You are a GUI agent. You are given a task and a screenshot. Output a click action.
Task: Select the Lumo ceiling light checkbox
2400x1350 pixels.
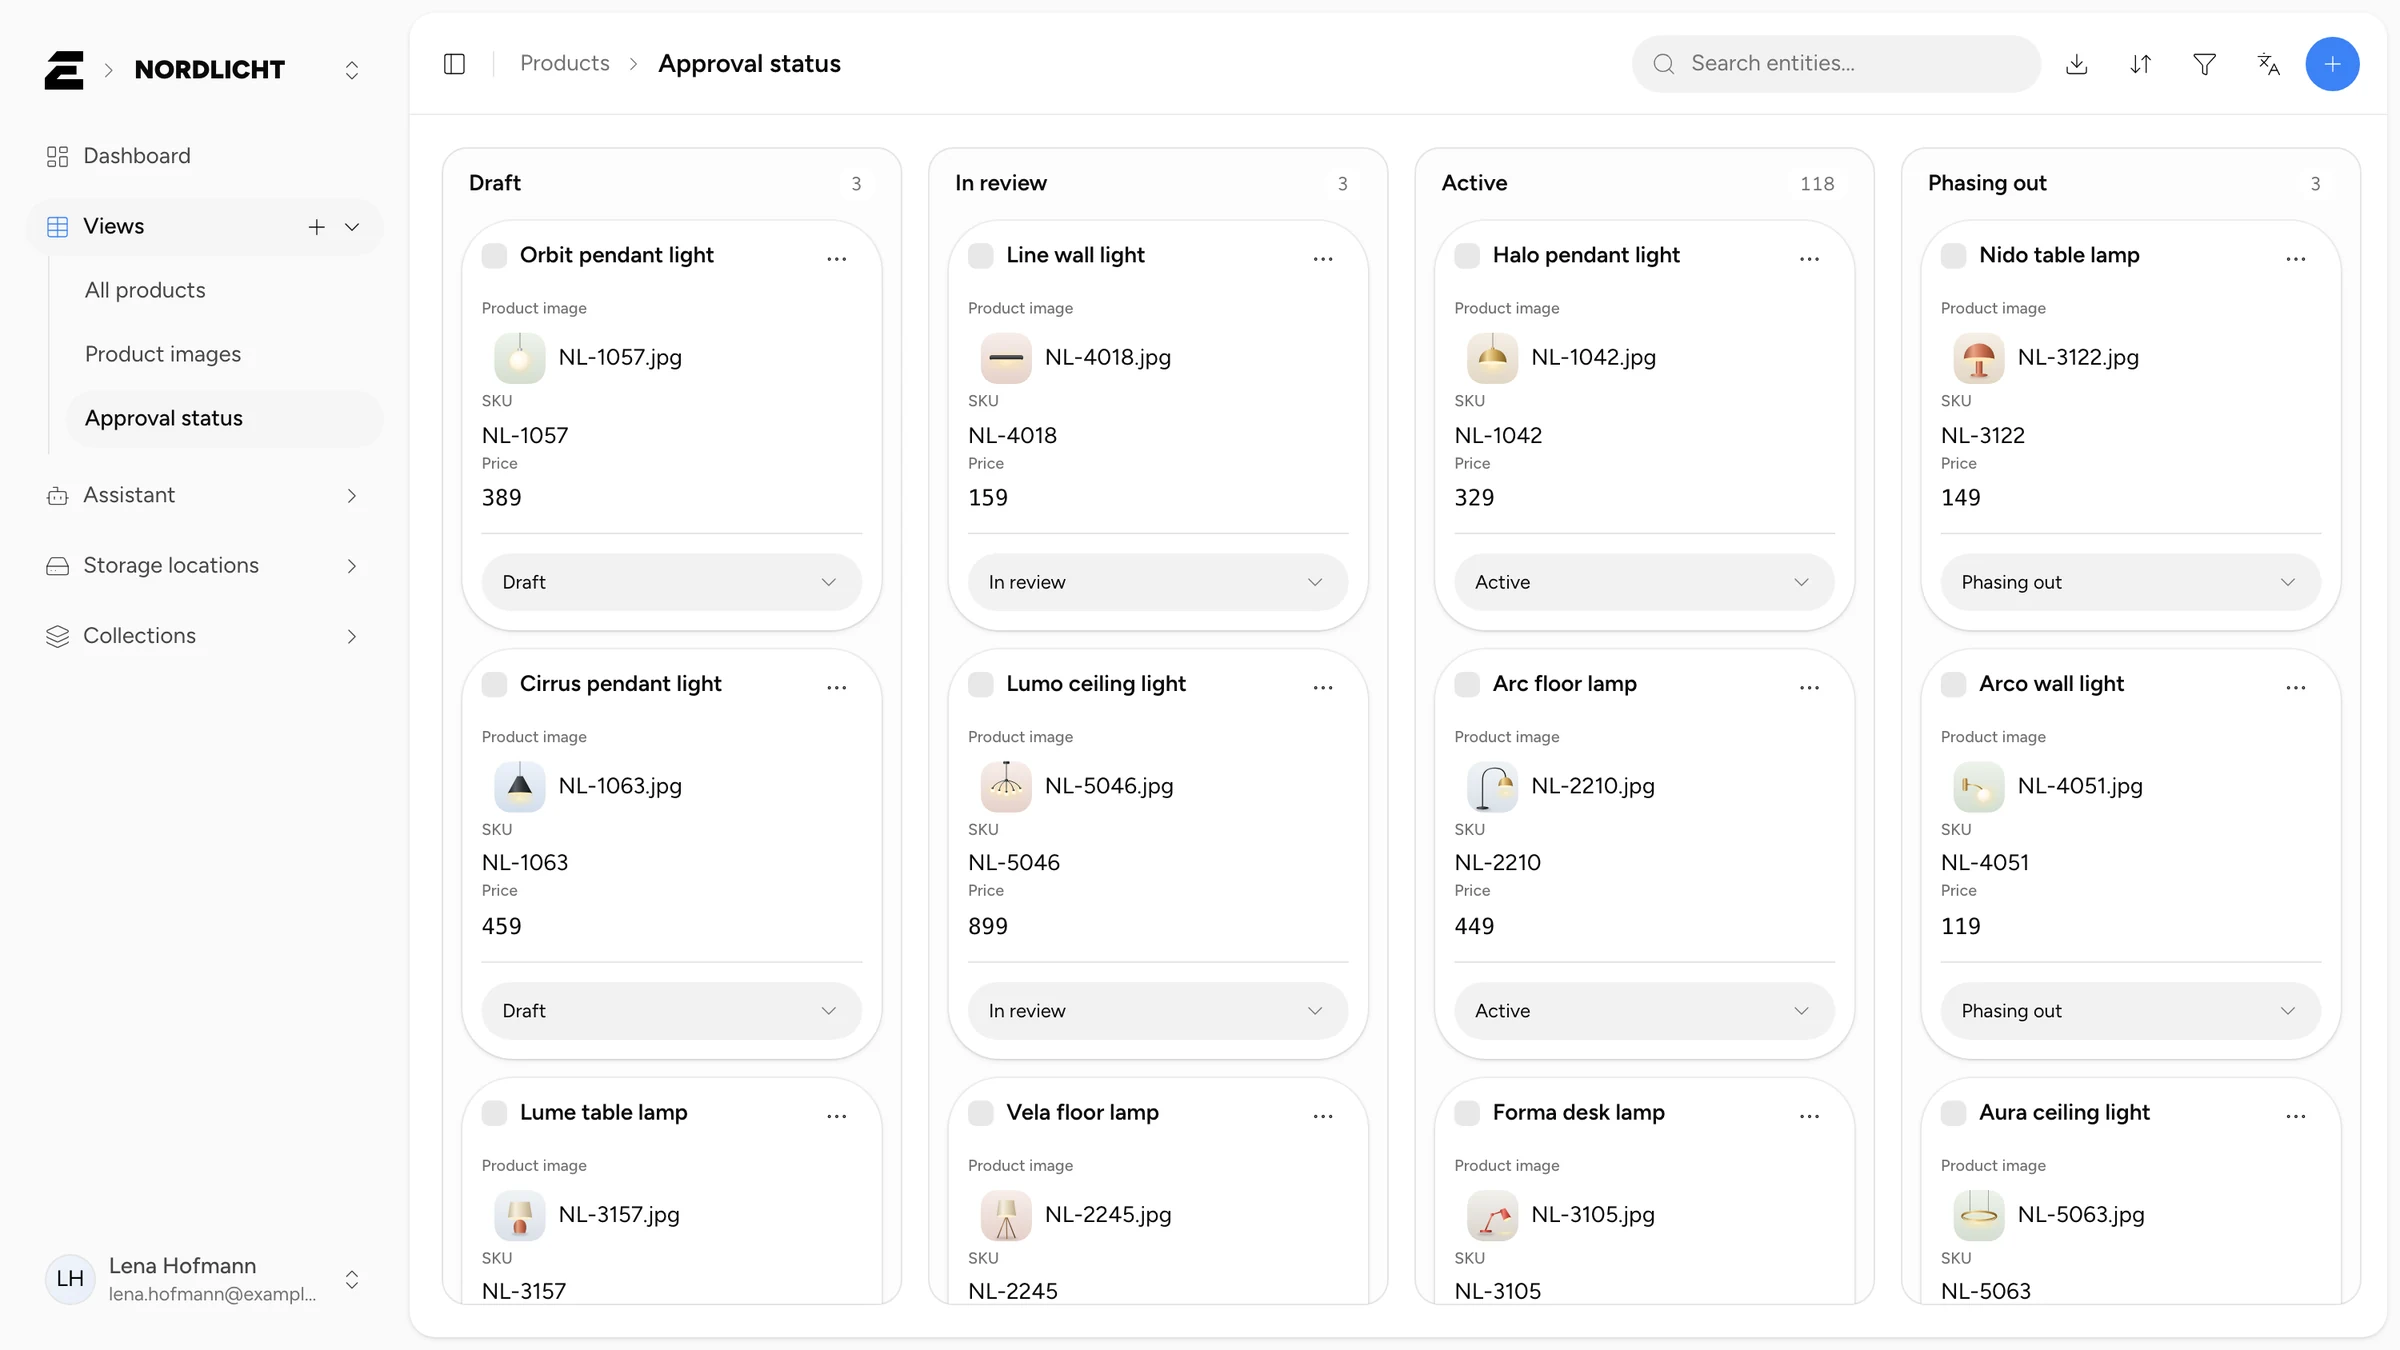coord(981,684)
